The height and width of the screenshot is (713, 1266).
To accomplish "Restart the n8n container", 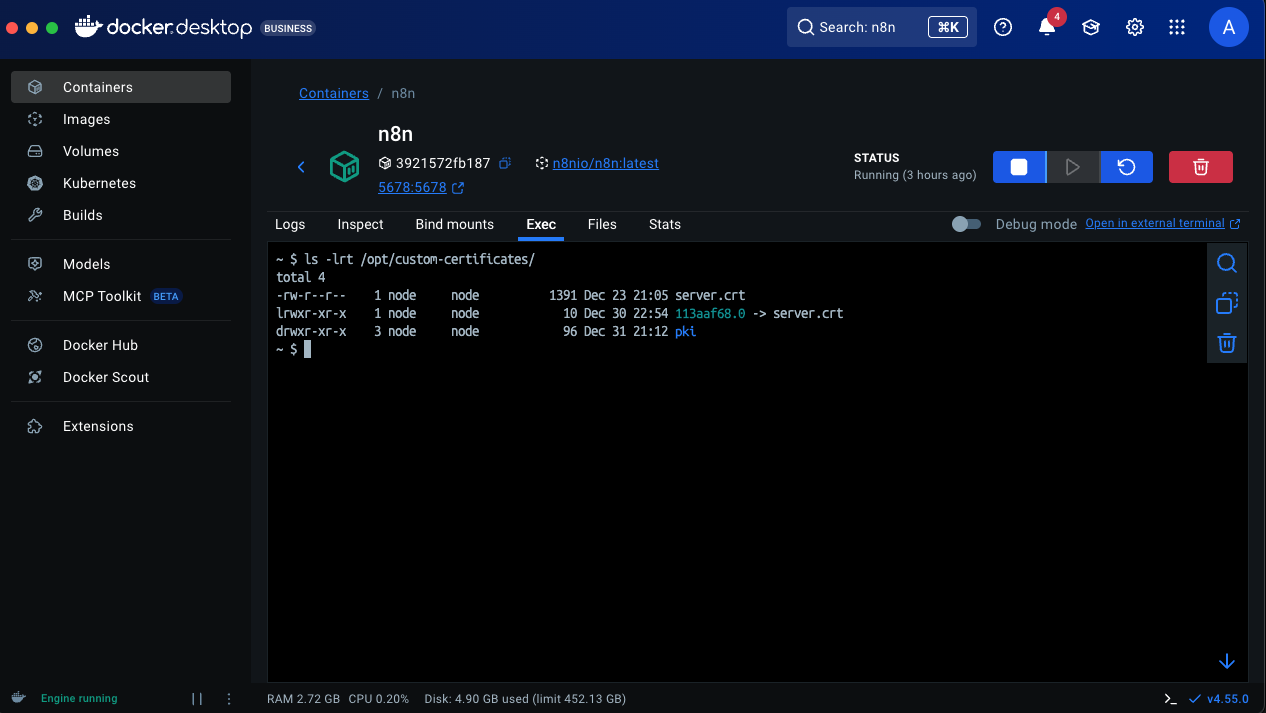I will click(1126, 167).
